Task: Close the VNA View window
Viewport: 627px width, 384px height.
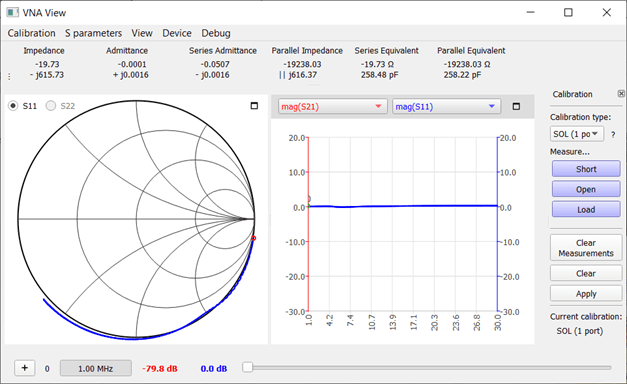Action: (x=607, y=12)
